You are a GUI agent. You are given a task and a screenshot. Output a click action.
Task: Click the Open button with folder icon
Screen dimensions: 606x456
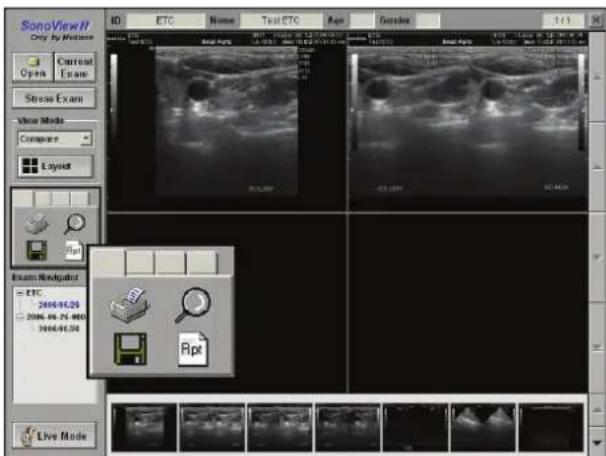point(33,67)
